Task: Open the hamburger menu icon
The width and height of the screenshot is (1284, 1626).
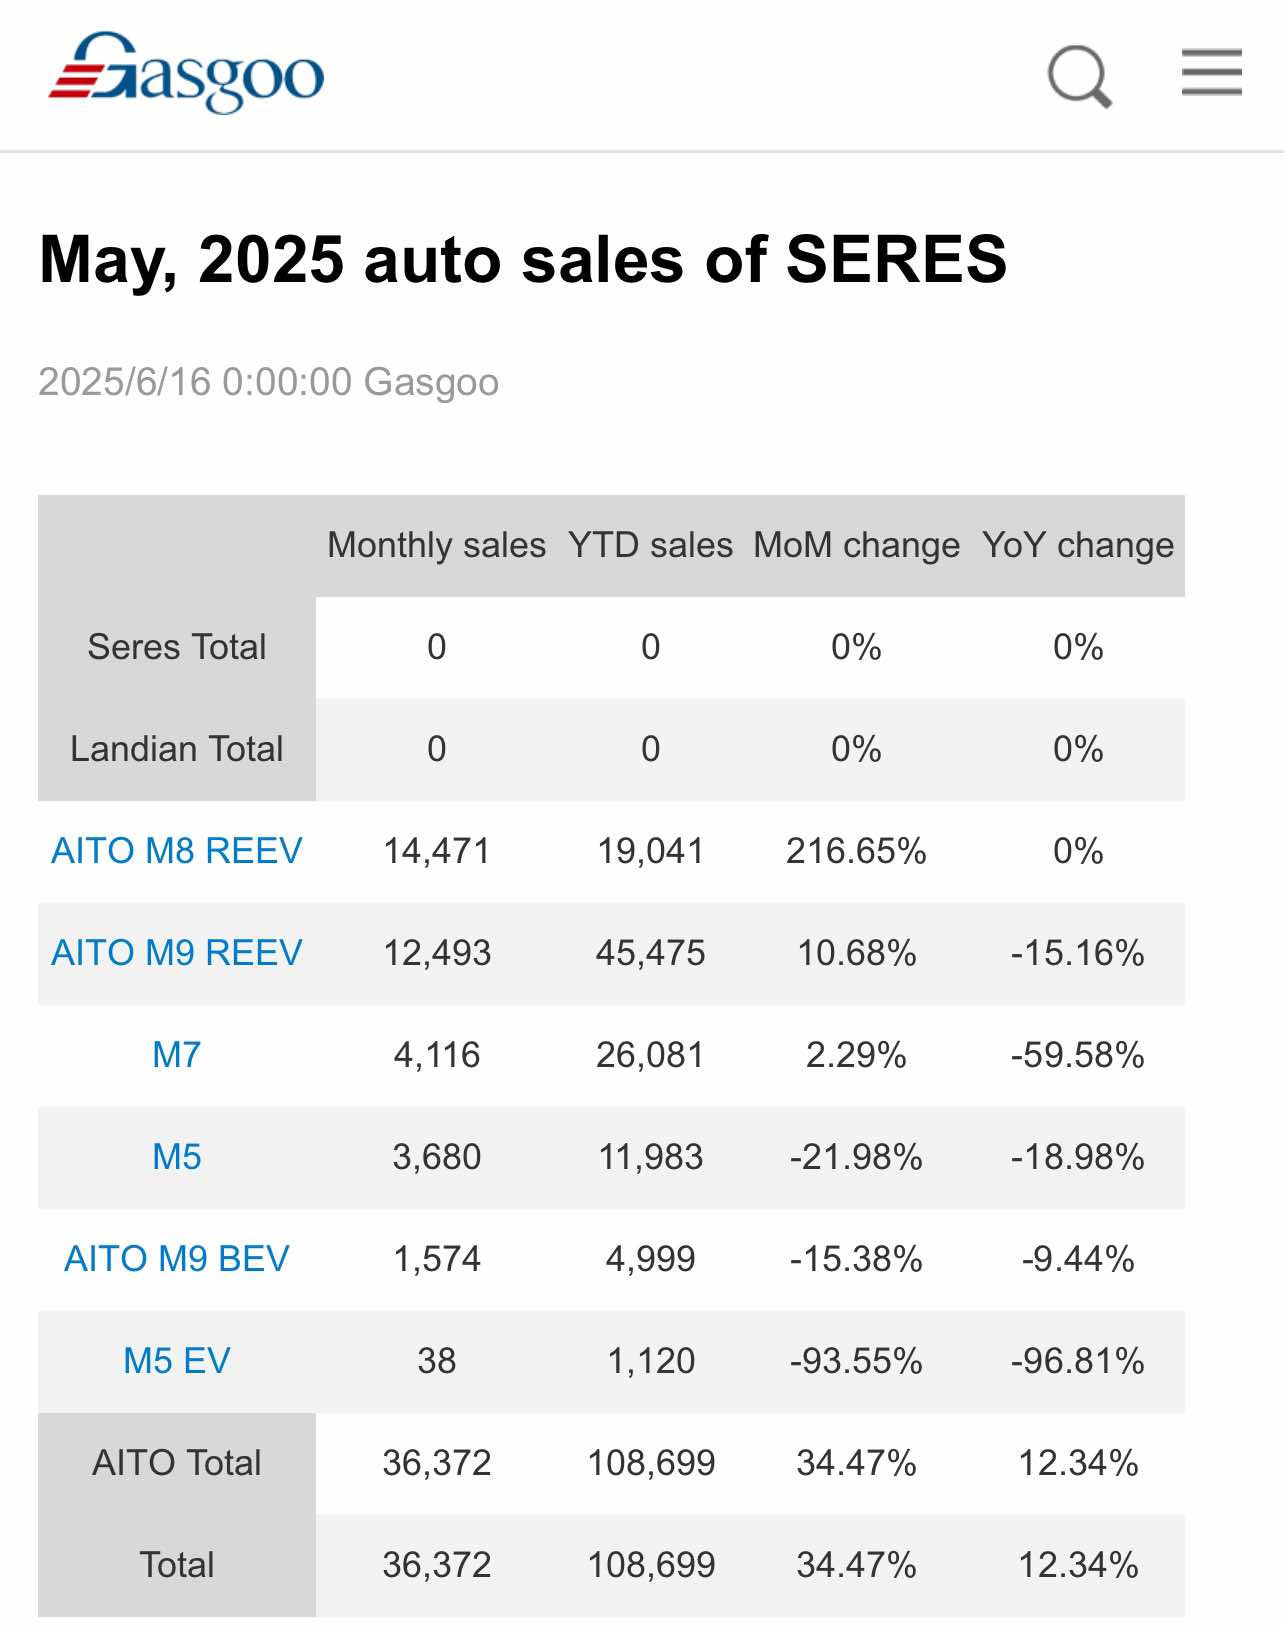Action: click(x=1211, y=73)
